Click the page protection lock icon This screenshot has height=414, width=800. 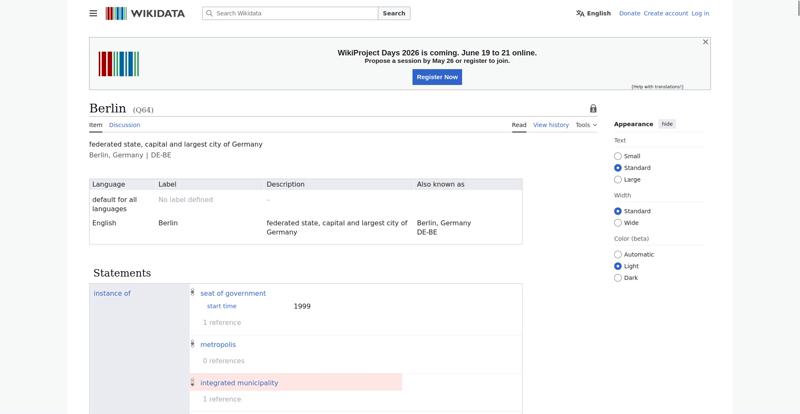pyautogui.click(x=593, y=108)
